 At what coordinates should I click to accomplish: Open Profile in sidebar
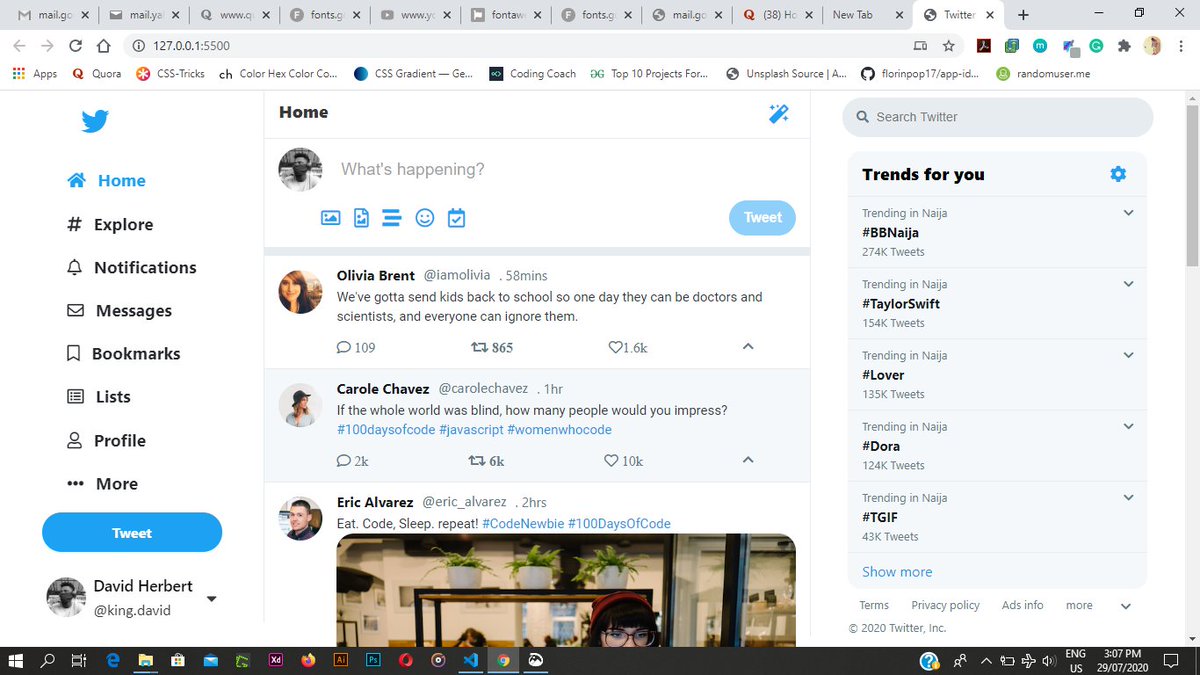105,441
